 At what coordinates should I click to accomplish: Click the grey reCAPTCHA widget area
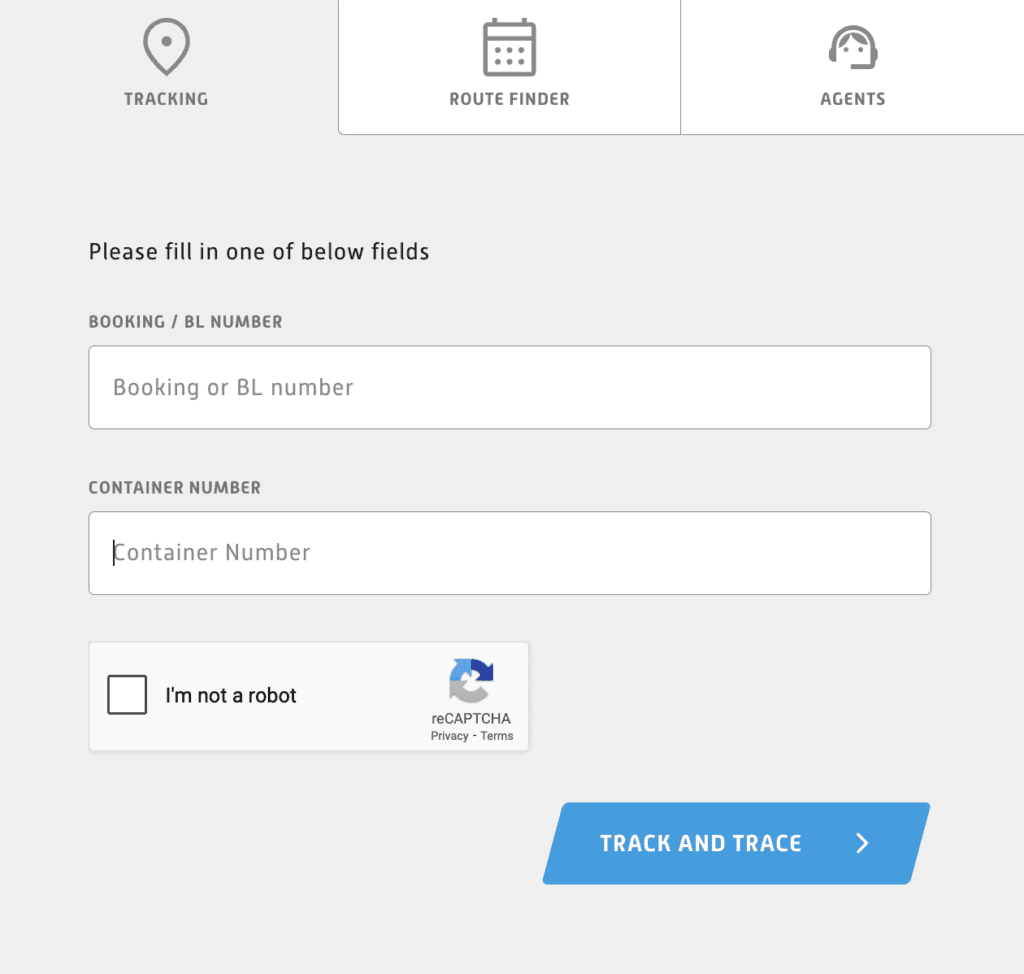click(309, 696)
